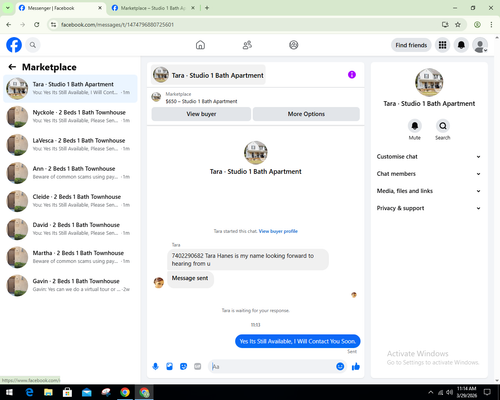The width and height of the screenshot is (500, 400).
Task: Open Microsoft Edge from the taskbar
Action: click(29, 392)
